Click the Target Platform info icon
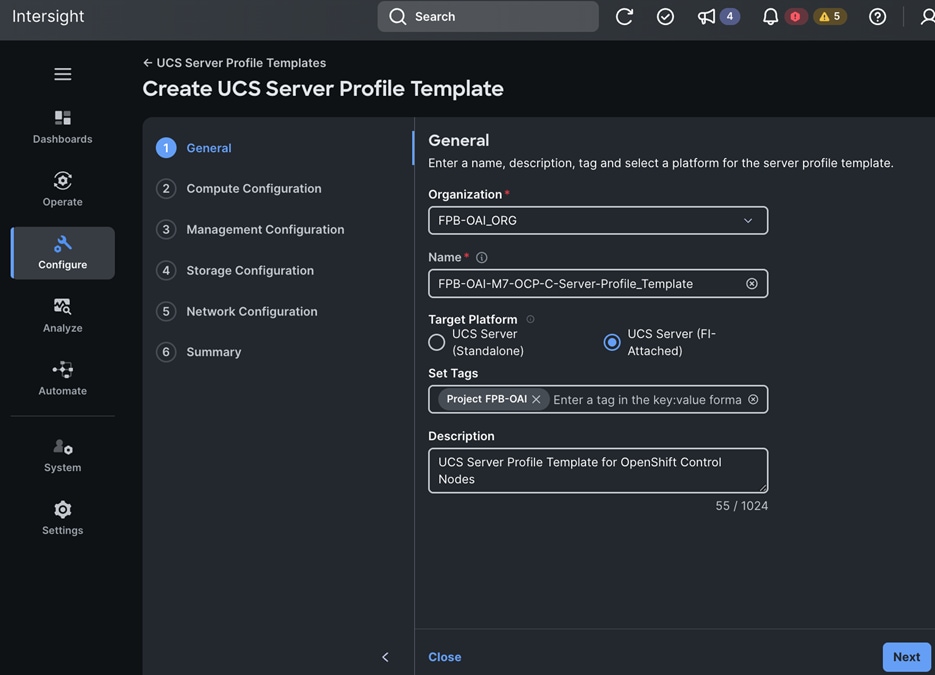The image size is (935, 675). tap(530, 320)
